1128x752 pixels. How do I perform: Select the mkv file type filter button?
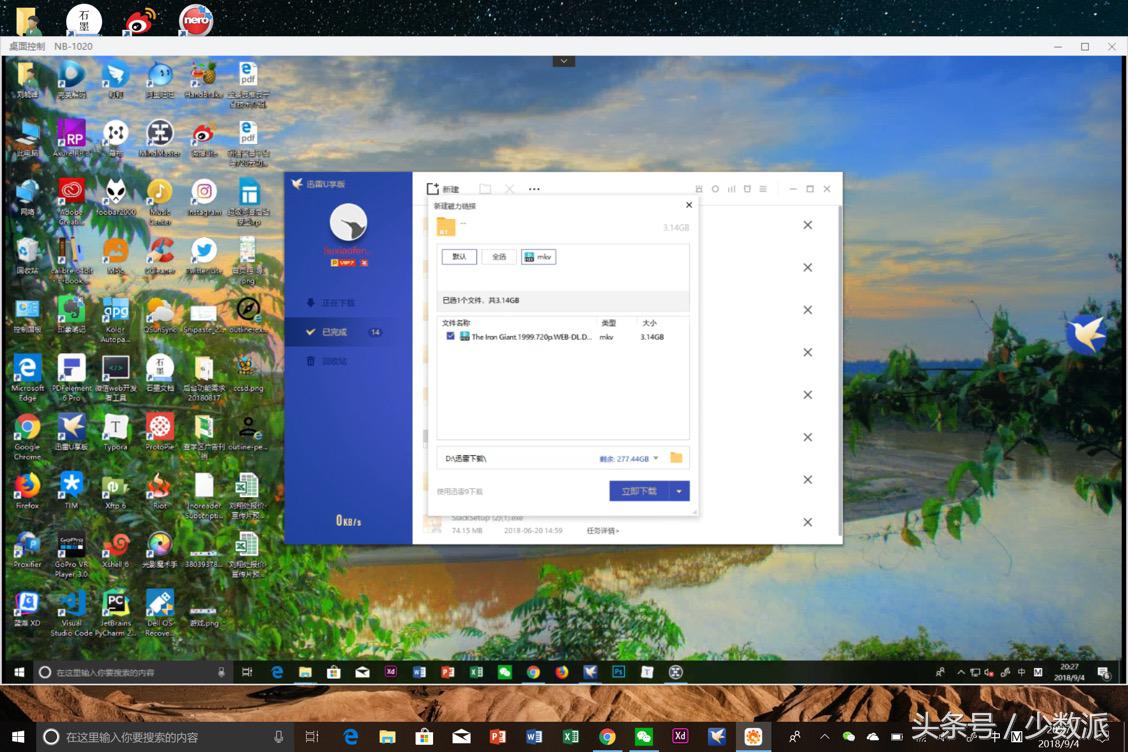tap(538, 256)
